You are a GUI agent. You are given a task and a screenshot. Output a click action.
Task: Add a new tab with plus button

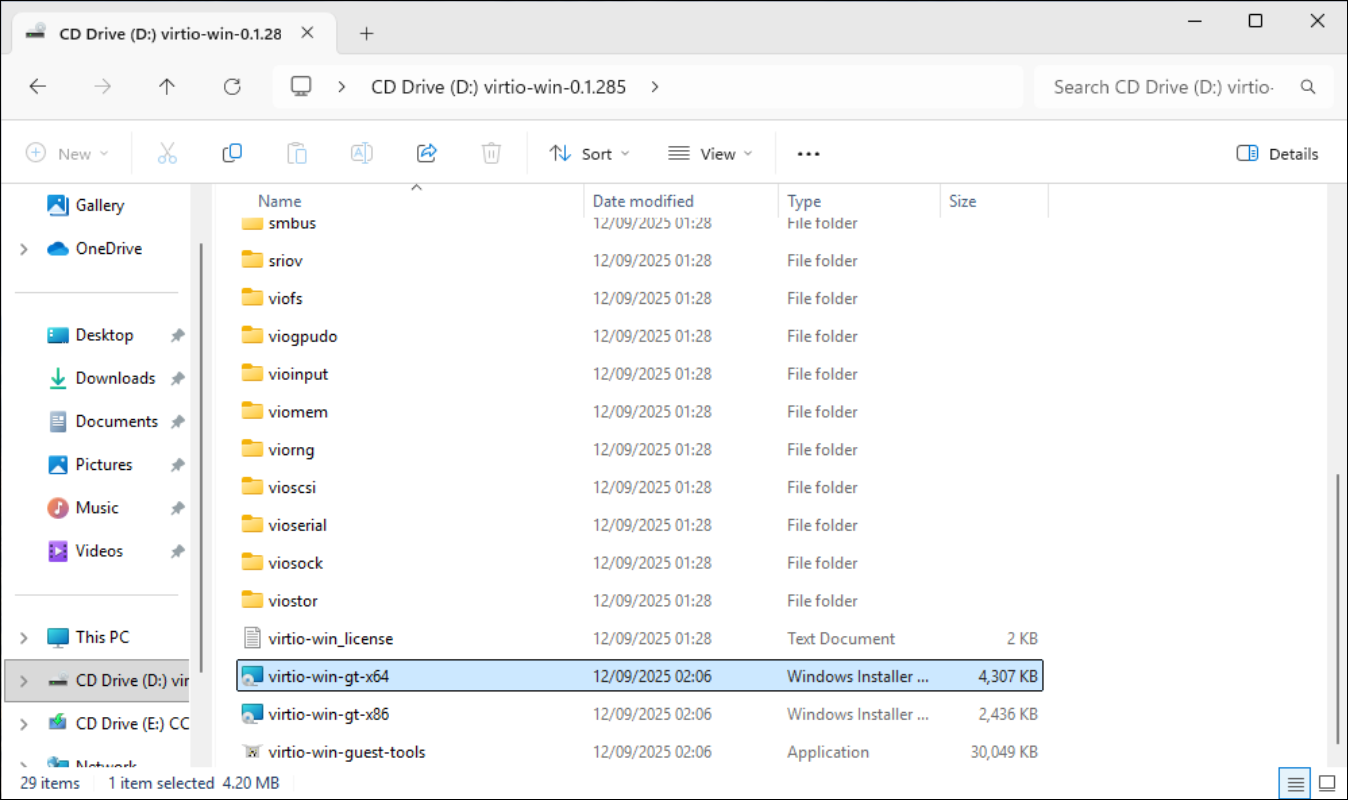pyautogui.click(x=366, y=33)
